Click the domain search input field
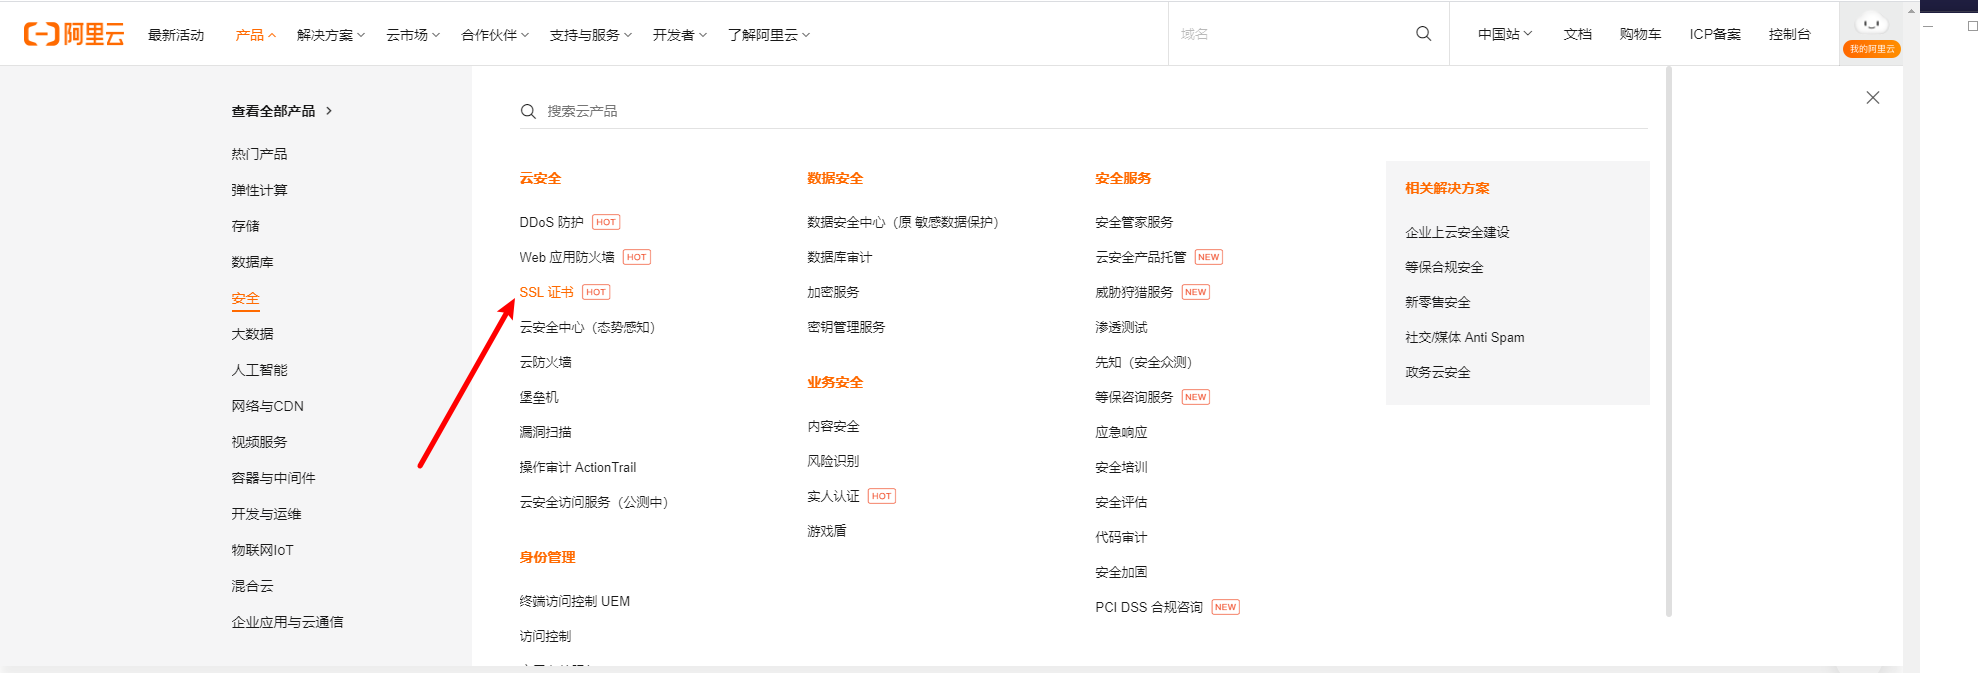Screen dimensions: 1978x673 pyautogui.click(x=1290, y=34)
